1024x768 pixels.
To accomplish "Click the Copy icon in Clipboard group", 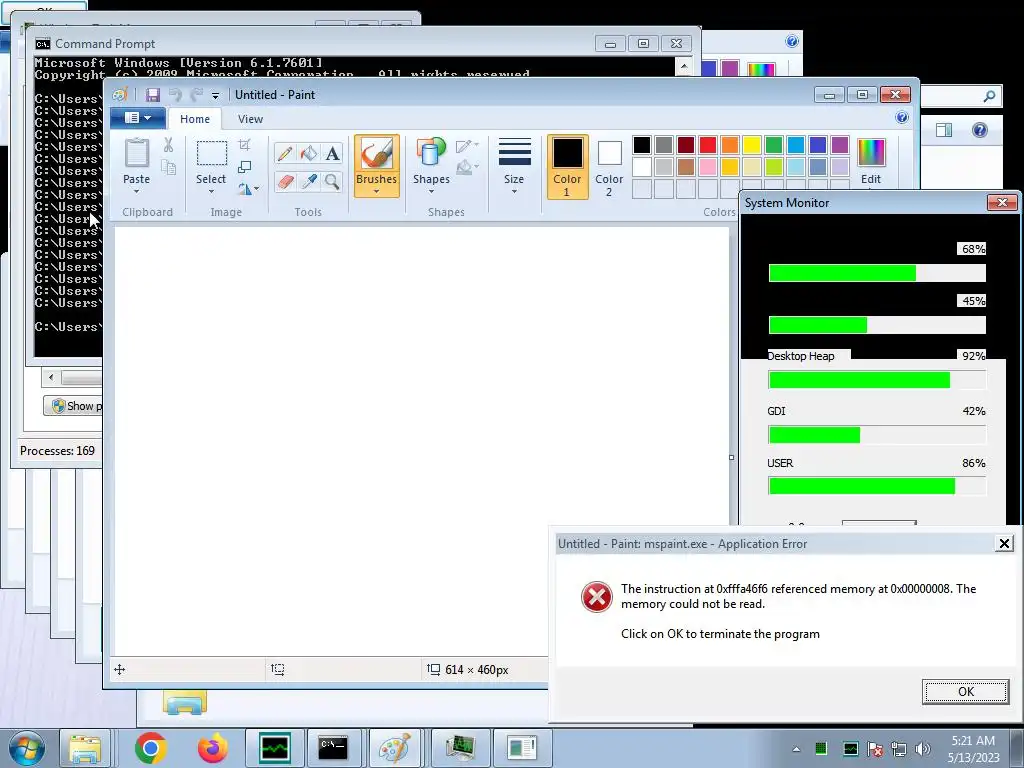I will [168, 167].
